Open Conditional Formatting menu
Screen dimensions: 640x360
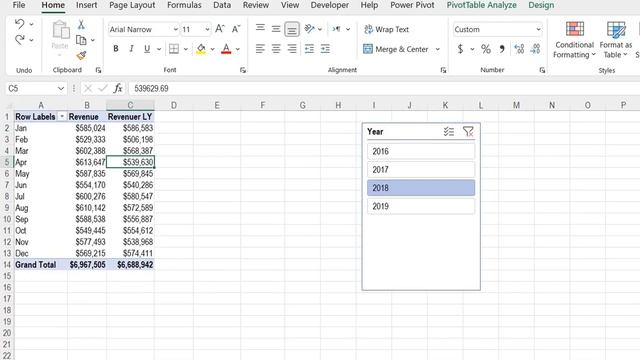point(574,40)
